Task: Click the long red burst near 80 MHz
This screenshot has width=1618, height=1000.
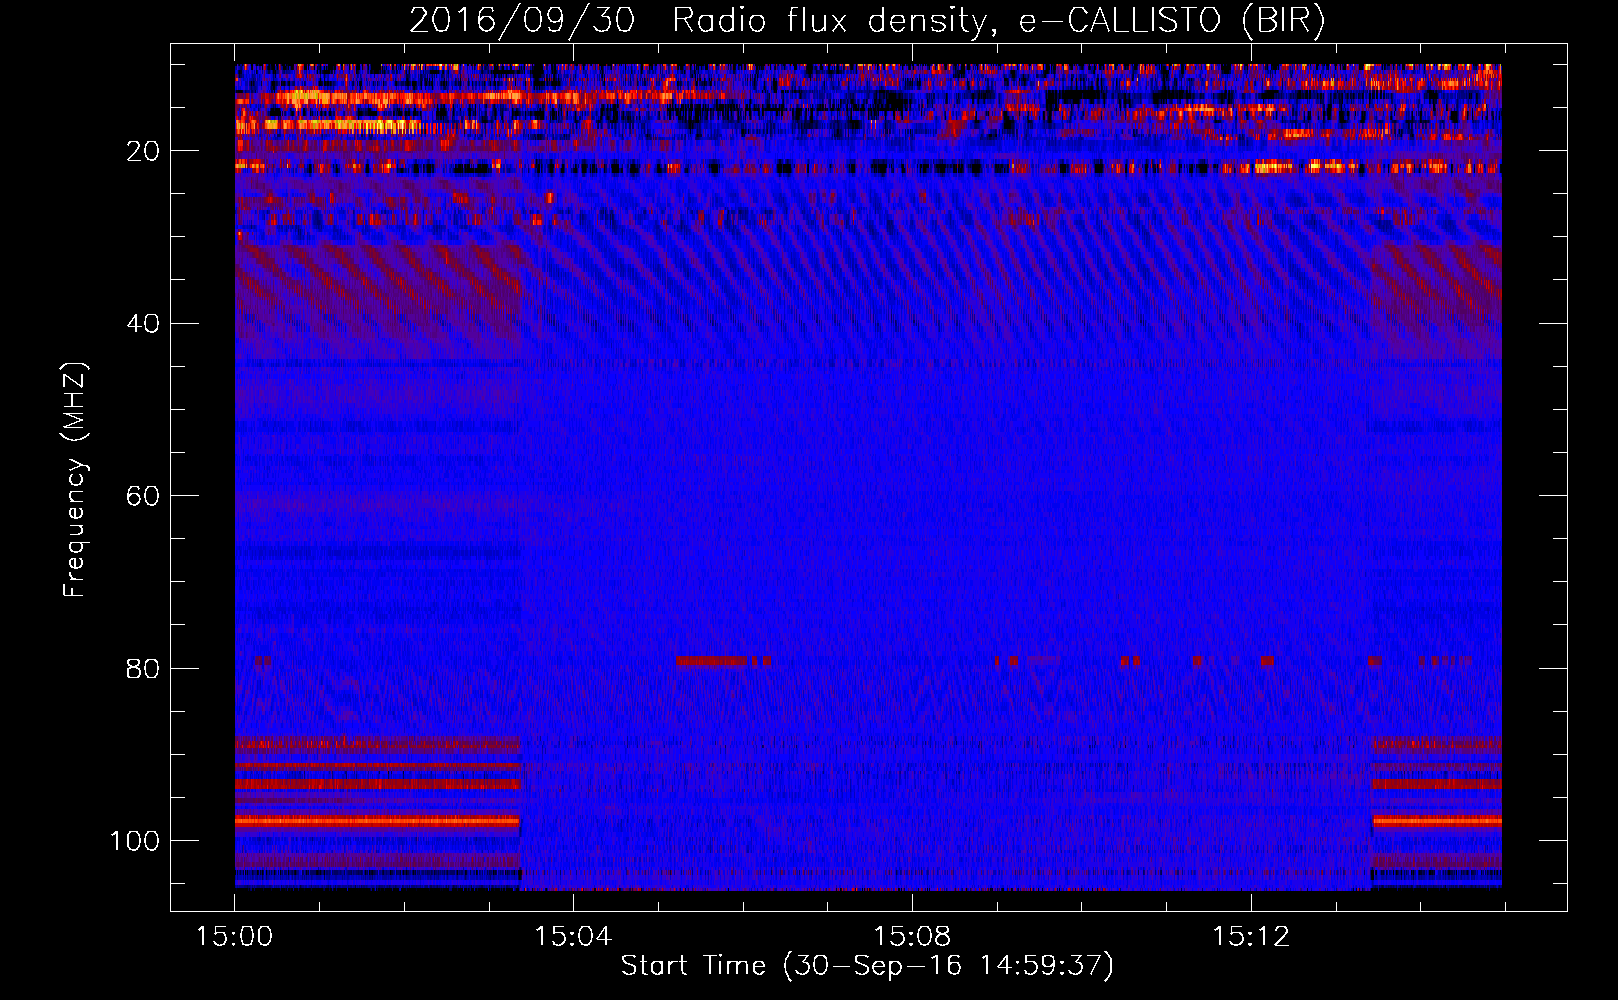Action: pyautogui.click(x=712, y=661)
